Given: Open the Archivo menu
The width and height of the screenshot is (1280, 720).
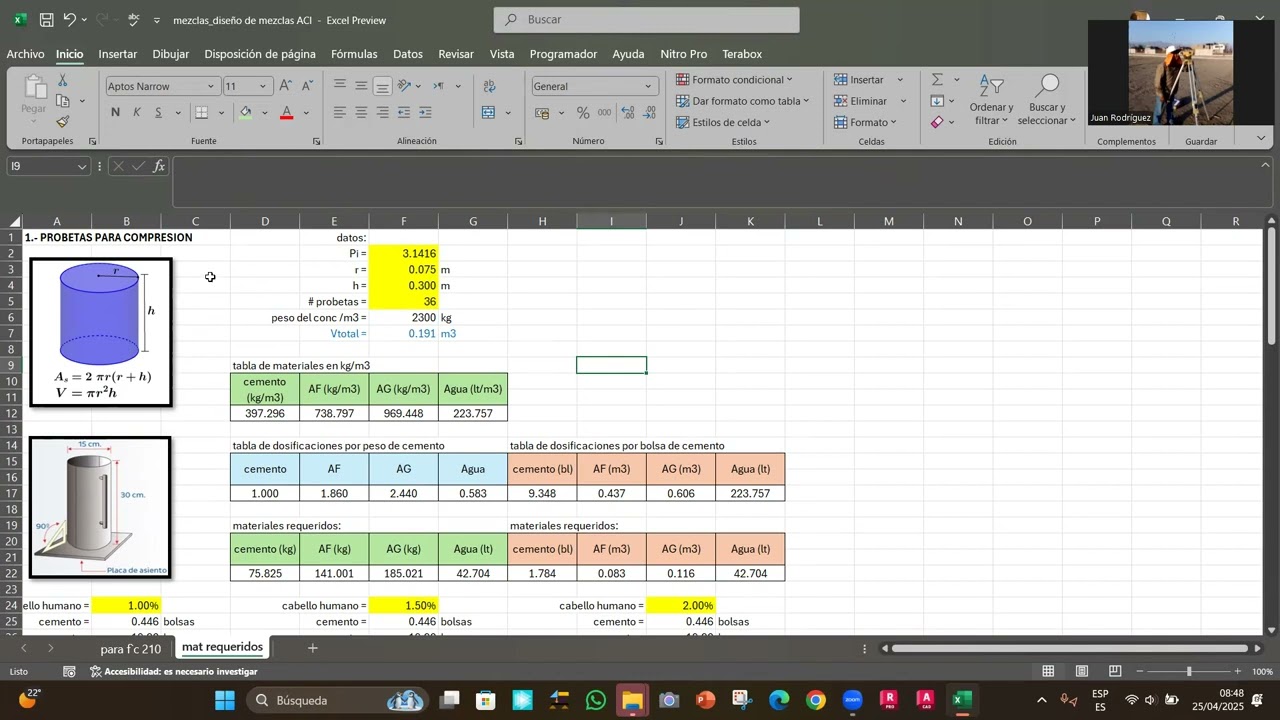Looking at the screenshot, I should click(x=26, y=54).
